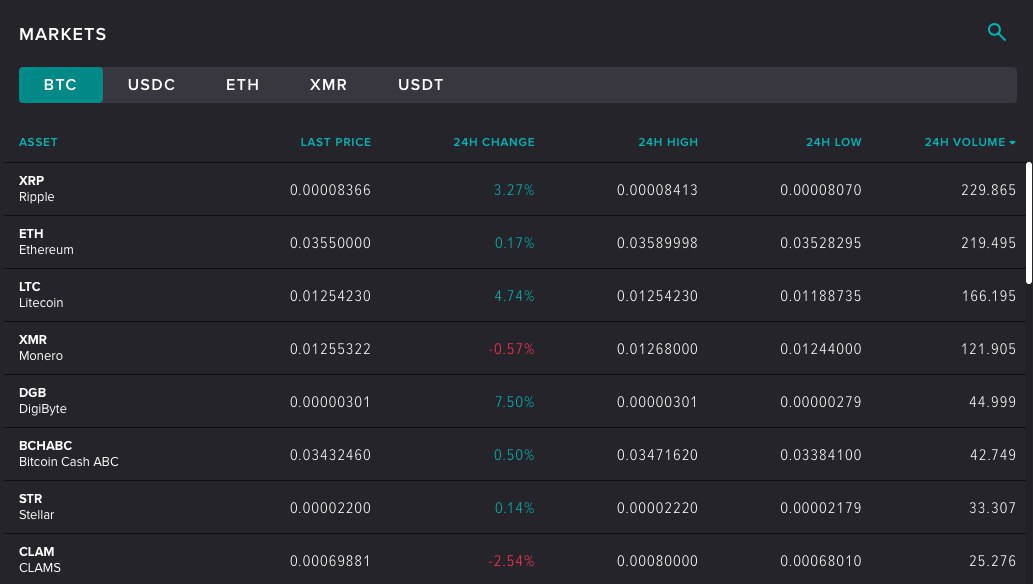
Task: Click the 0.14% change for STR
Action: click(515, 508)
